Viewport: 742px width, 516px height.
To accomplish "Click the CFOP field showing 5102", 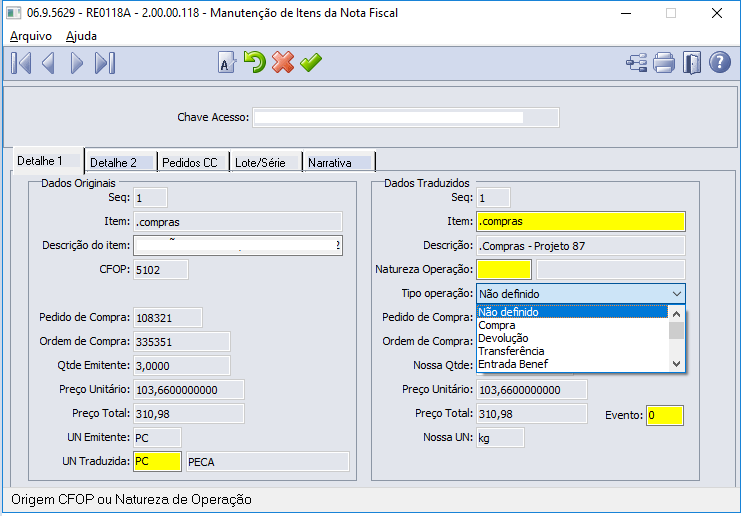I will [161, 270].
